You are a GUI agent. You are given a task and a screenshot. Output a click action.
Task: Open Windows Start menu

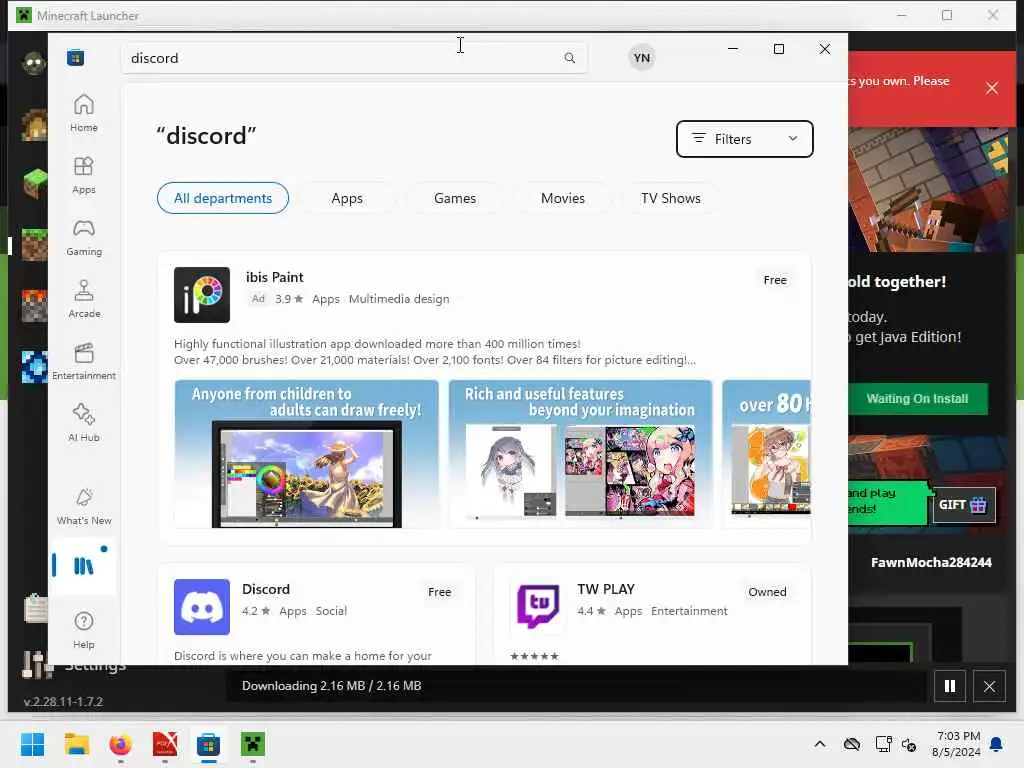pyautogui.click(x=32, y=744)
